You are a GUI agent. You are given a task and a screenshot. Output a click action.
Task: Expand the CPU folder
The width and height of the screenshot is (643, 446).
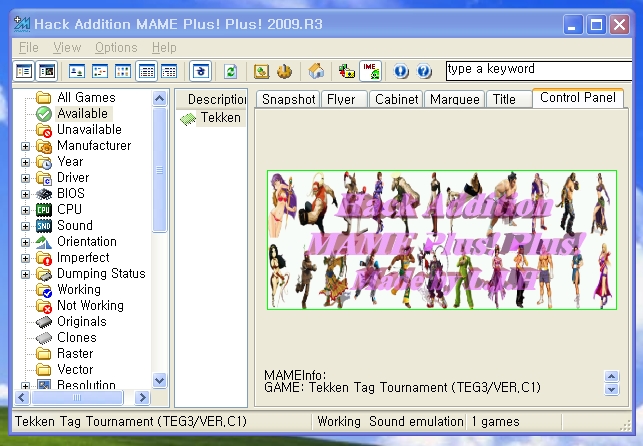(x=25, y=210)
